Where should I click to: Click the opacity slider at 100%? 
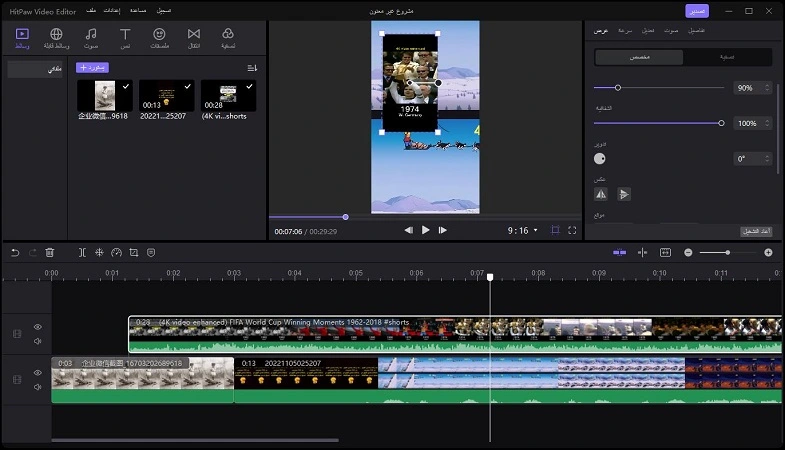click(659, 123)
